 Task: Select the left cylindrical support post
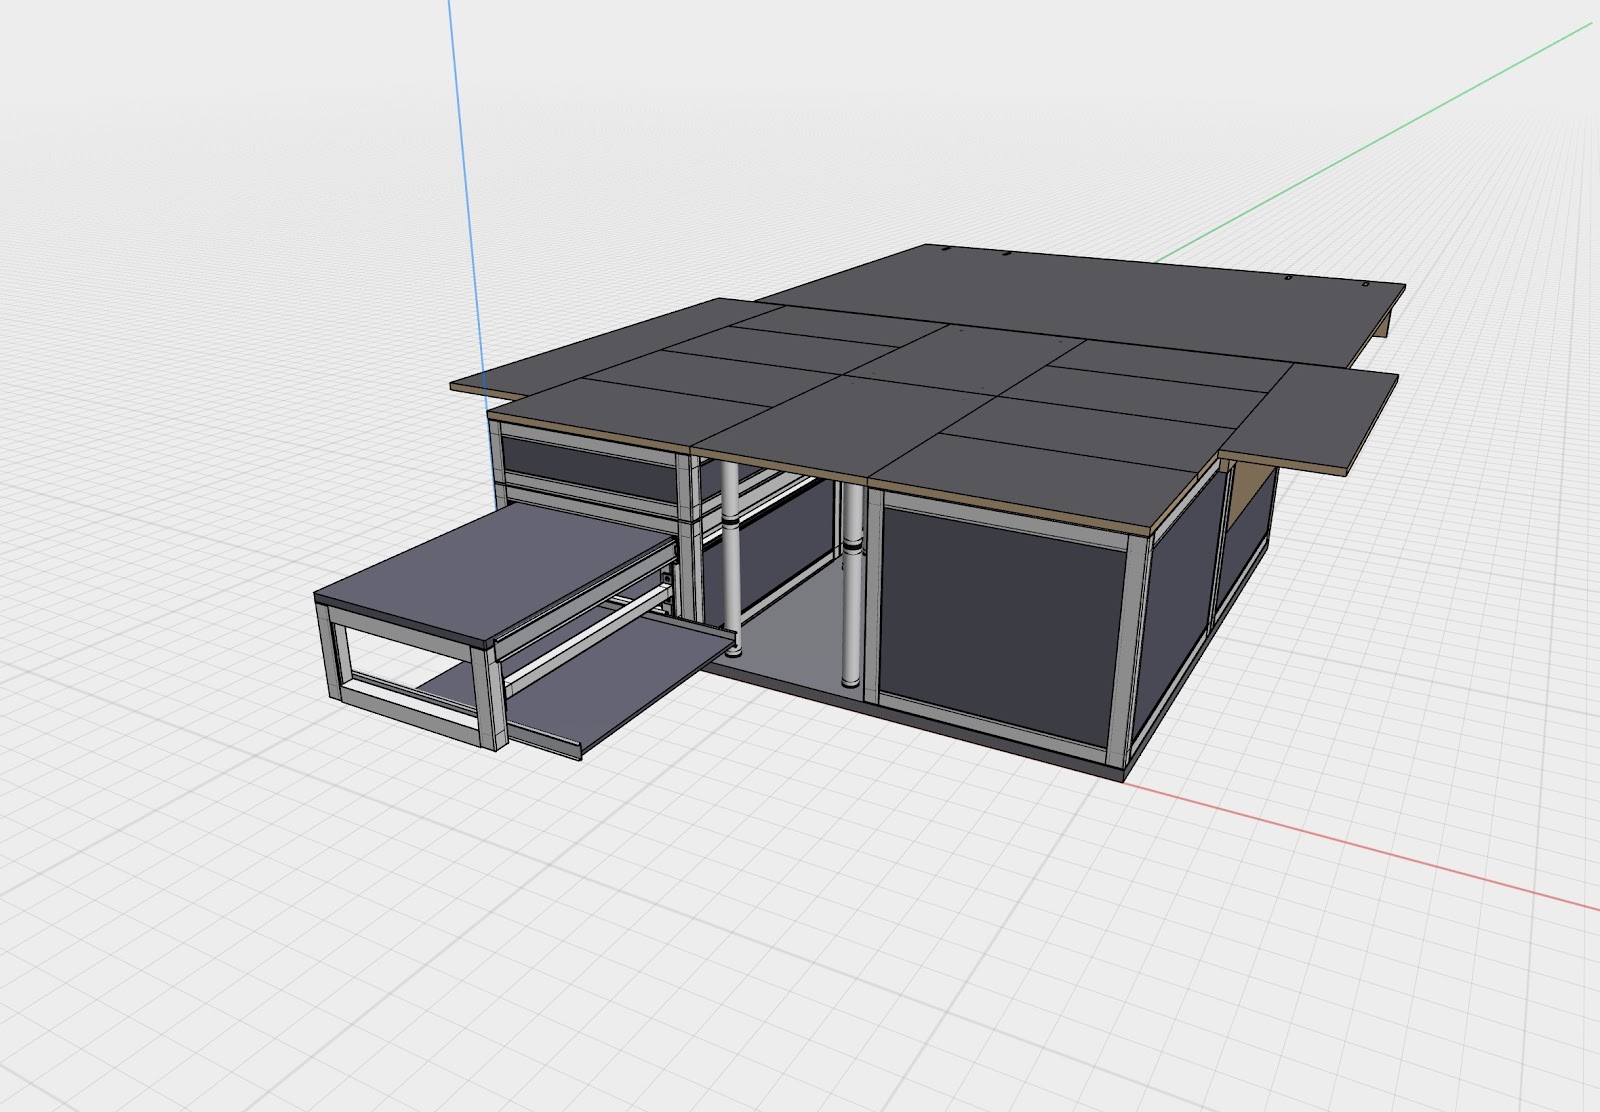coord(731,556)
